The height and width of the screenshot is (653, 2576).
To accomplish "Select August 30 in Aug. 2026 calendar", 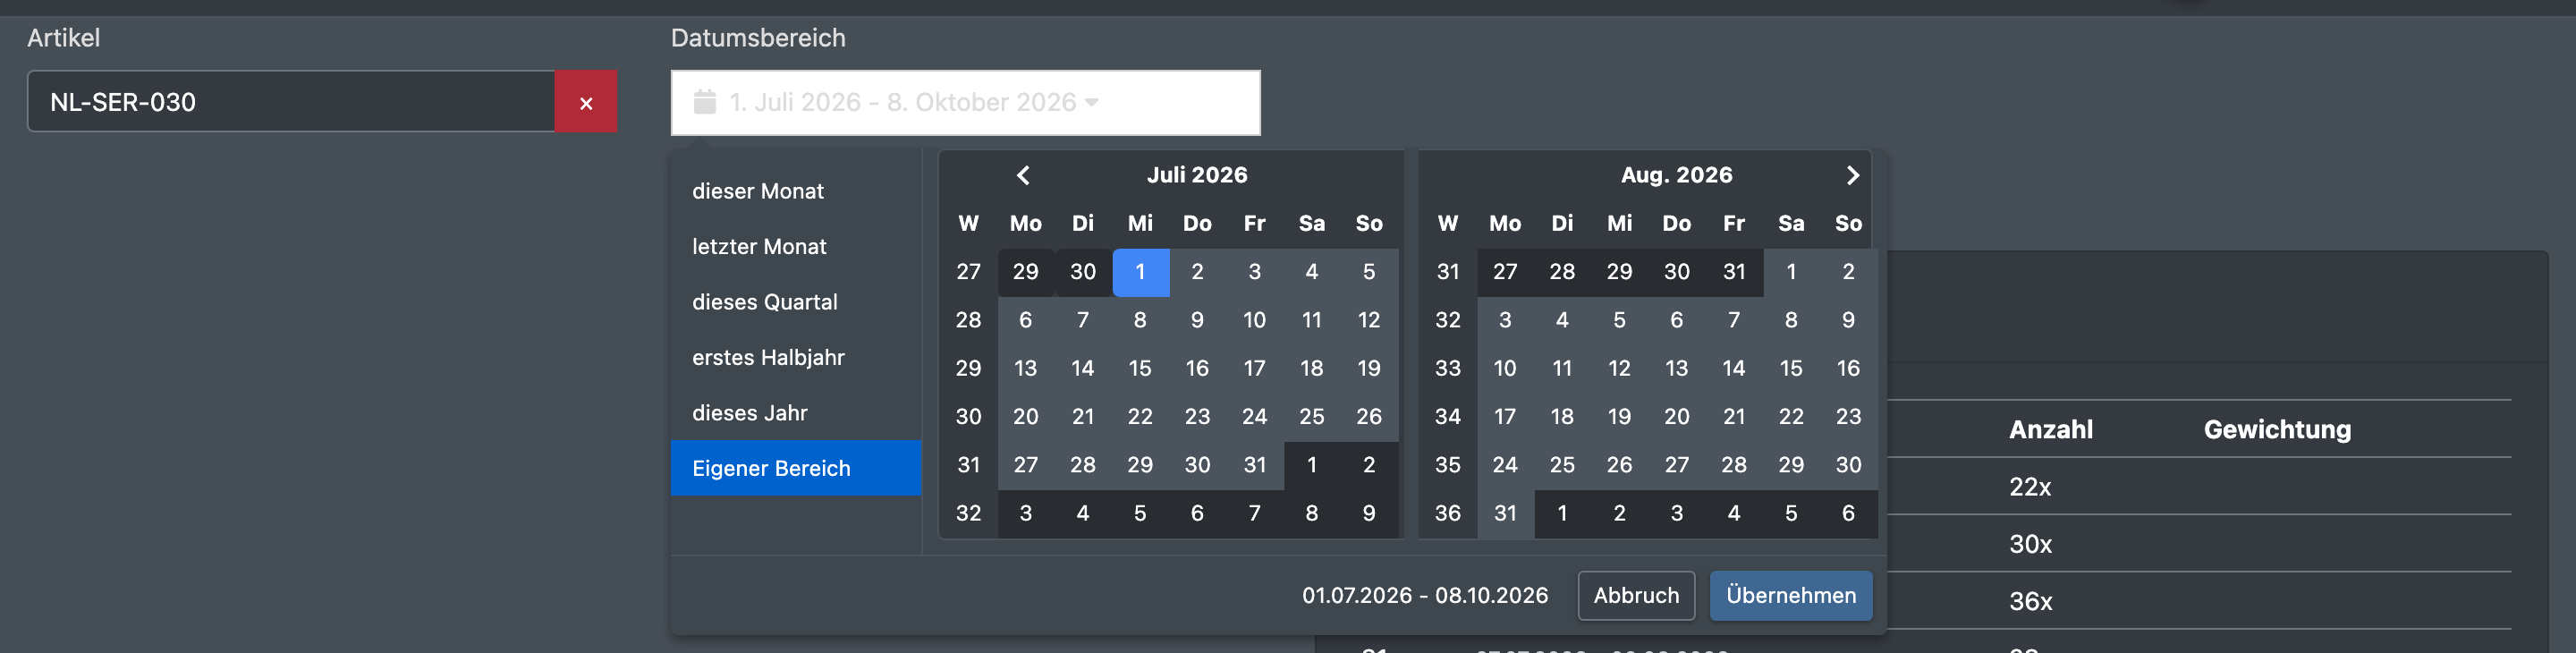I will coord(1848,465).
